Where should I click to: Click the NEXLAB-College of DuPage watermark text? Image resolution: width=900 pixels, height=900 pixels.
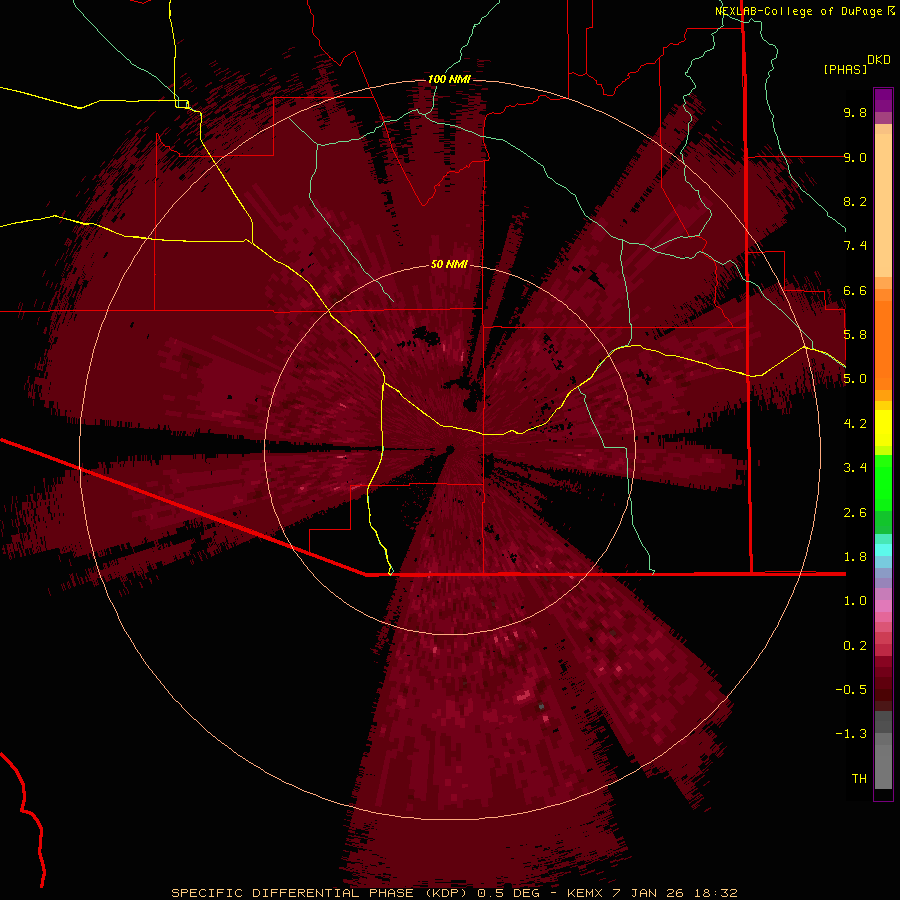805,11
